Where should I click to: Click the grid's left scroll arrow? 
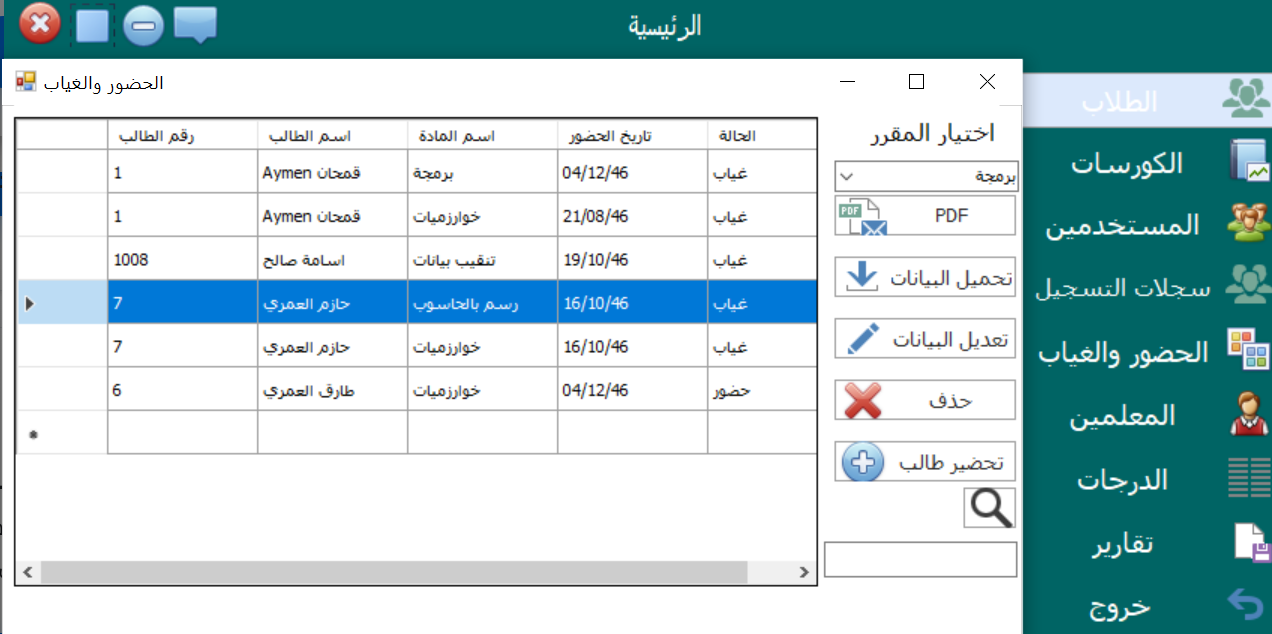point(28,572)
